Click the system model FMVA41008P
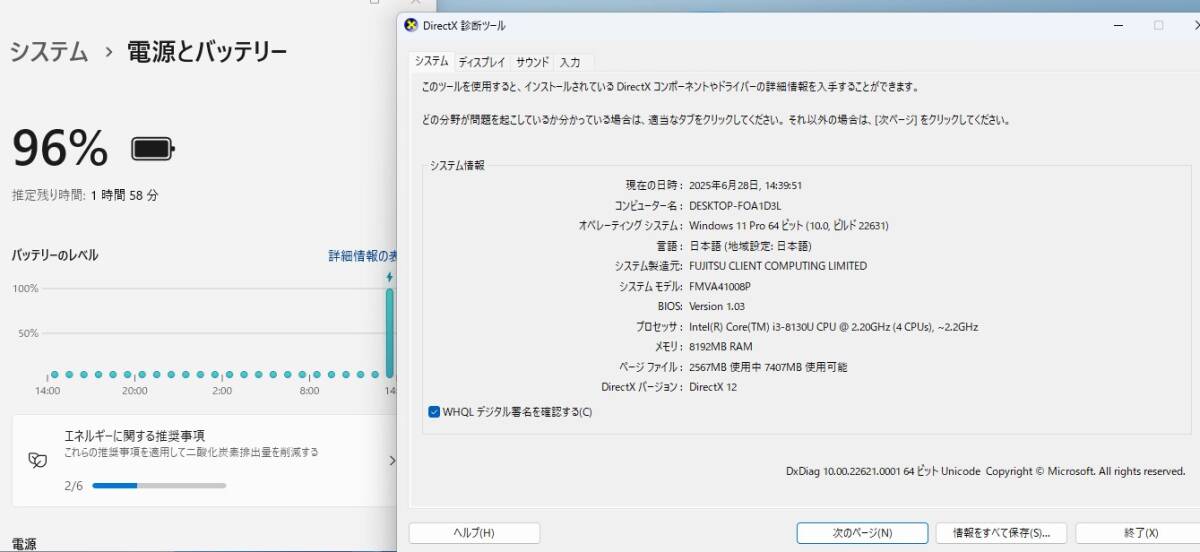Screen dimensions: 1200x552 coord(720,286)
